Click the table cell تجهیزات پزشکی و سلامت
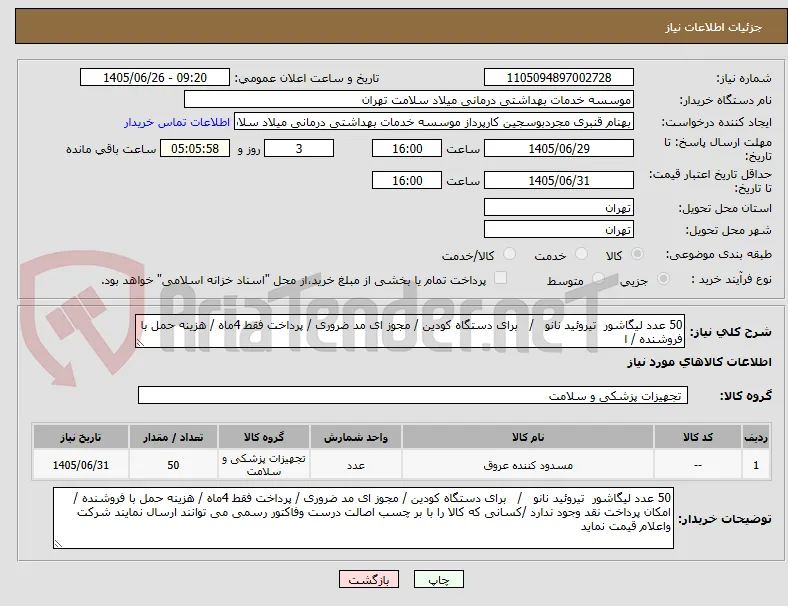788x606 pixels. coord(264,465)
